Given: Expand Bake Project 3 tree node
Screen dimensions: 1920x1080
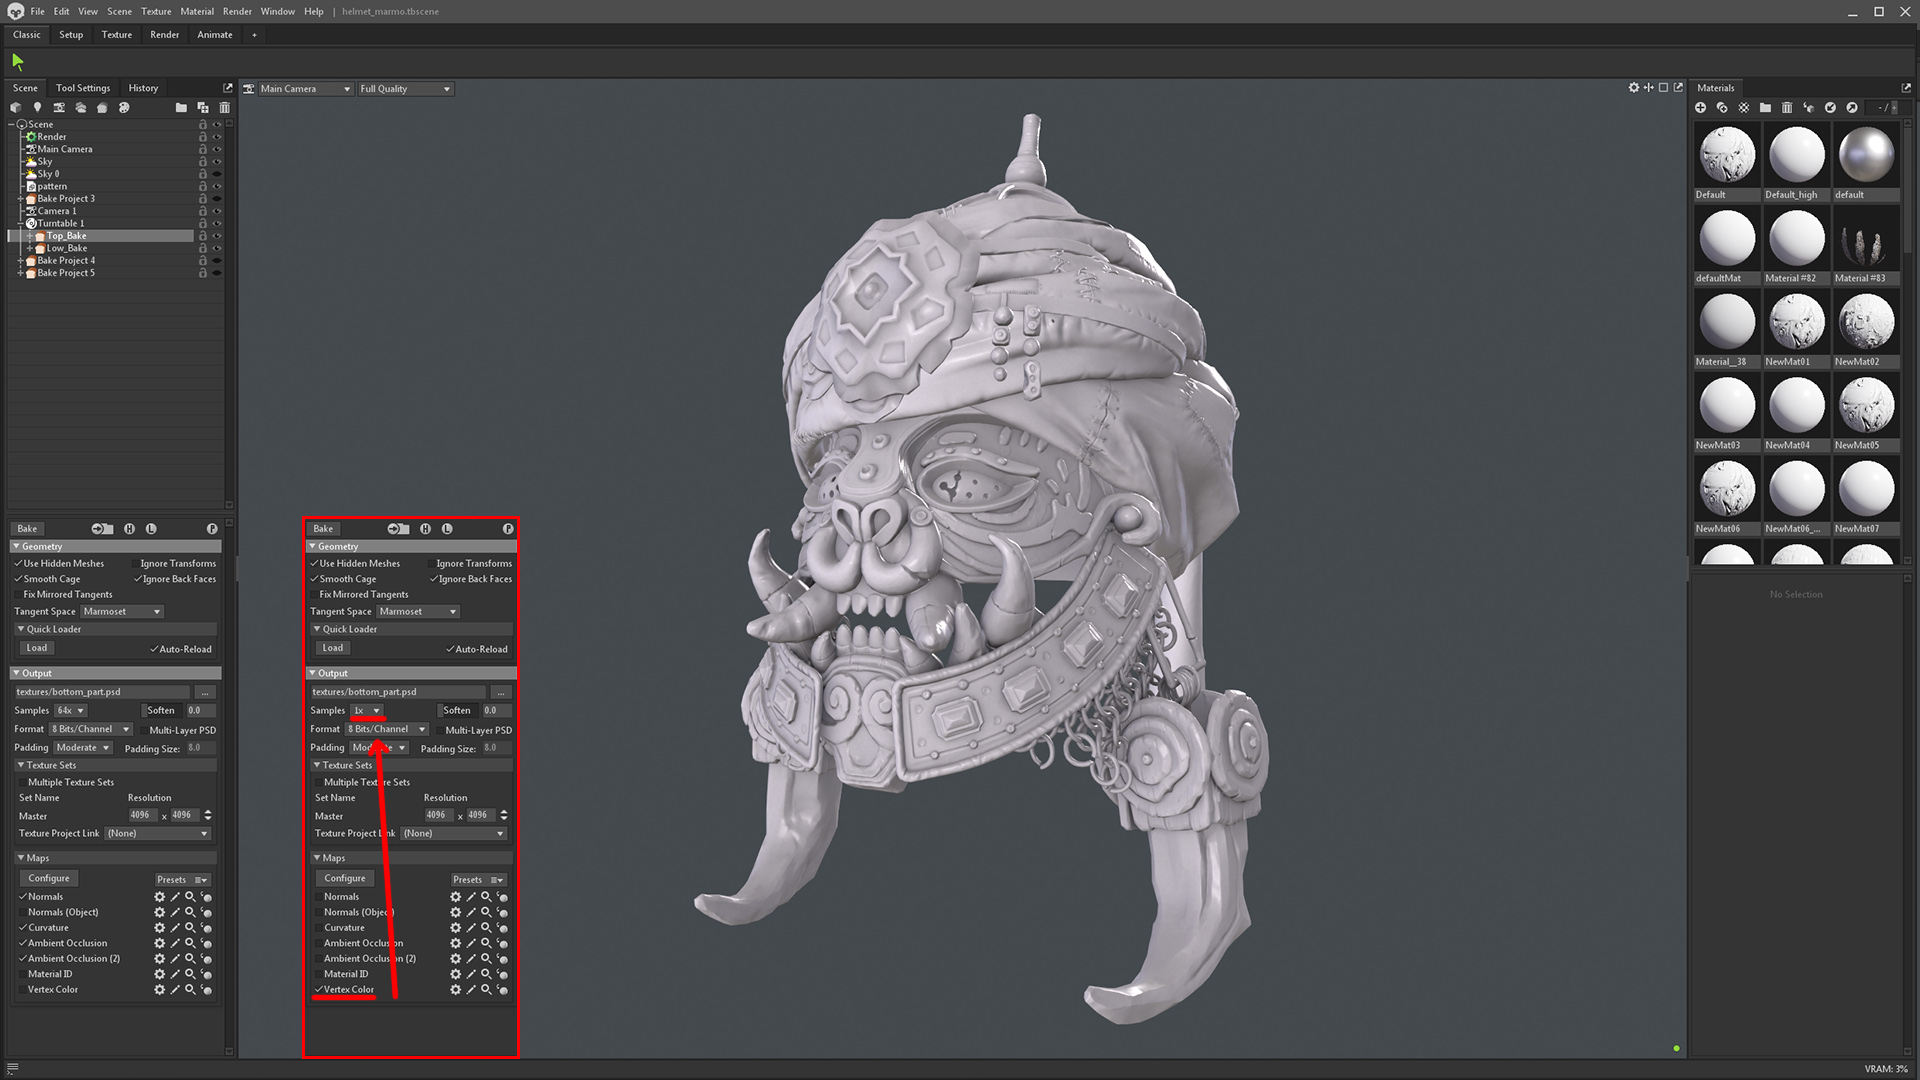Looking at the screenshot, I should (20, 199).
